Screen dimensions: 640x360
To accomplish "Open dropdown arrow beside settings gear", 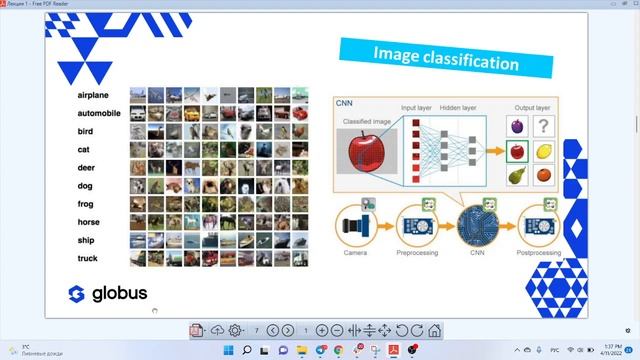I will pyautogui.click(x=243, y=331).
